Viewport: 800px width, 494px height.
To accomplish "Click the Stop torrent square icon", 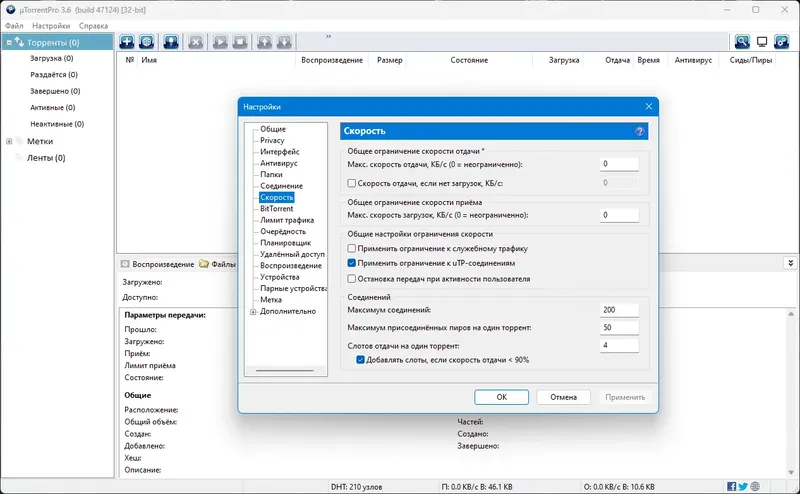I will tap(240, 42).
